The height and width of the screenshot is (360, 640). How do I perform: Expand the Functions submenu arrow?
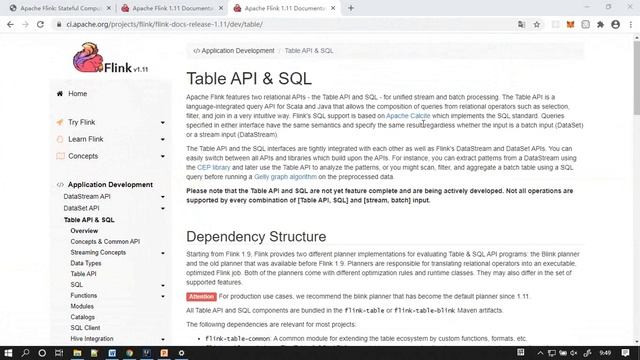click(162, 296)
